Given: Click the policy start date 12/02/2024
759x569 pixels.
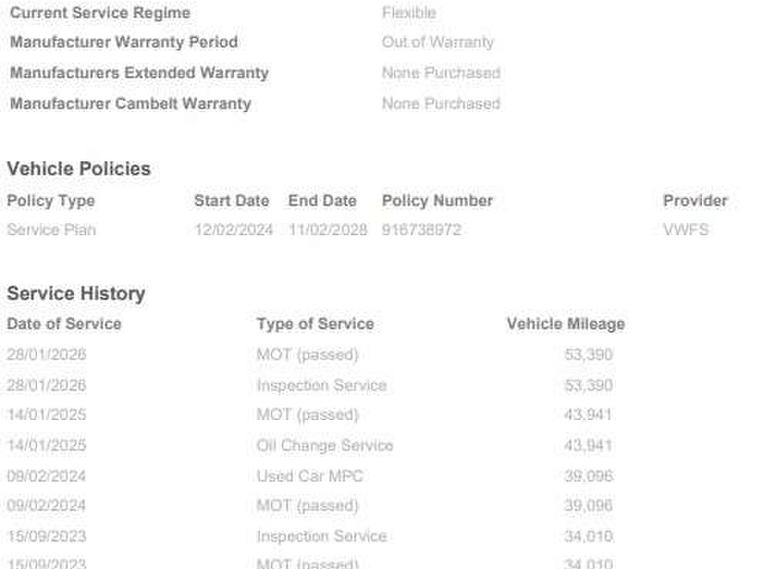Looking at the screenshot, I should pos(233,230).
